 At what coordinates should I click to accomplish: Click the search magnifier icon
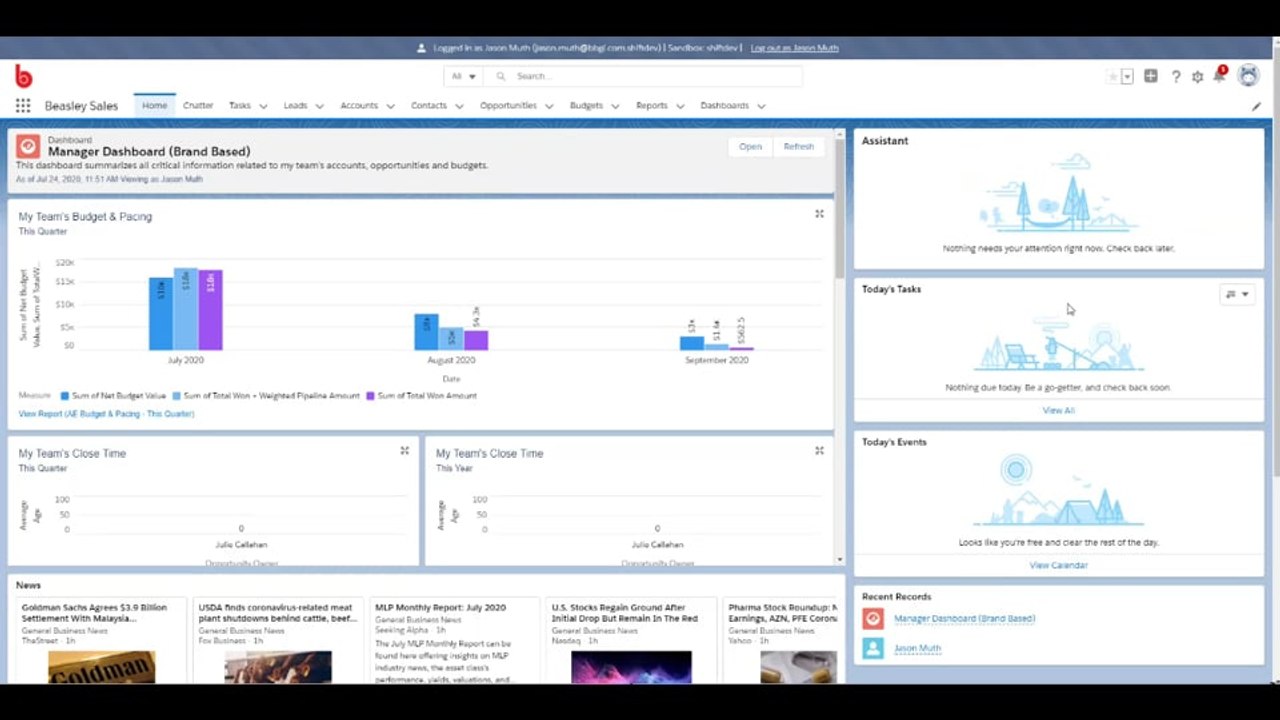click(x=501, y=76)
